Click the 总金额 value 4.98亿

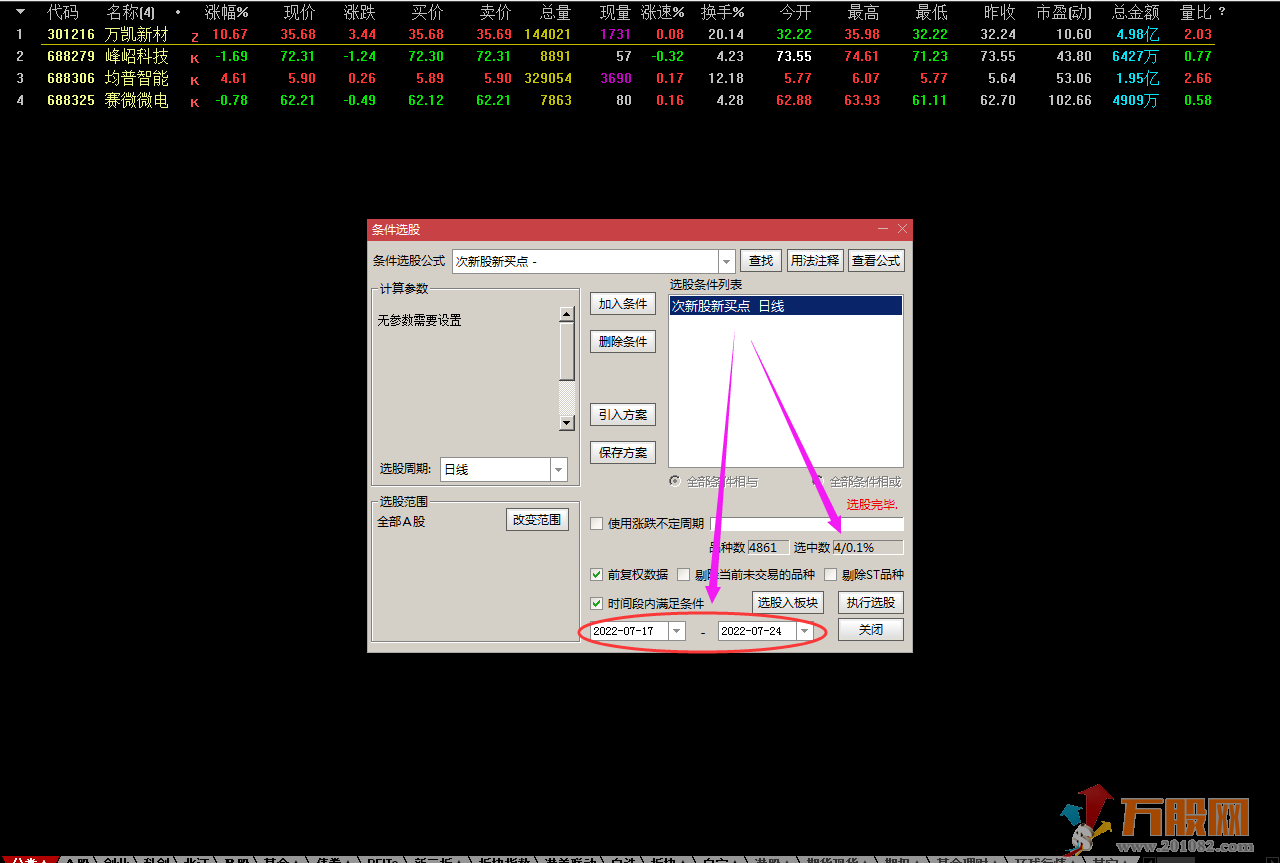point(1137,35)
